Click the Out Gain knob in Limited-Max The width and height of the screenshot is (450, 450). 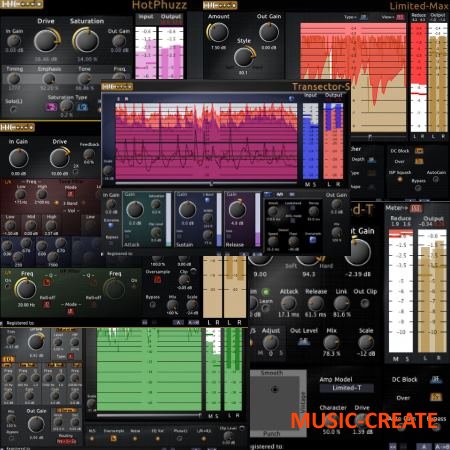point(269,32)
